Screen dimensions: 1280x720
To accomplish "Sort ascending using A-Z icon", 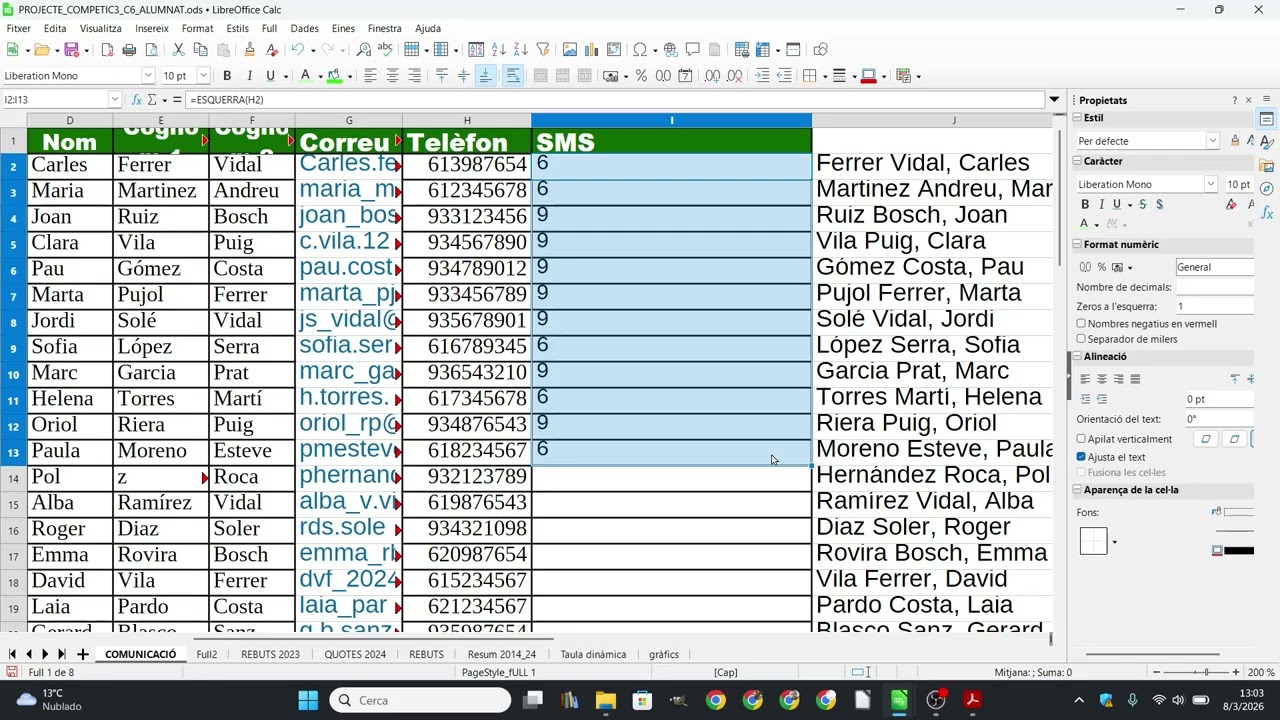I will click(x=499, y=50).
